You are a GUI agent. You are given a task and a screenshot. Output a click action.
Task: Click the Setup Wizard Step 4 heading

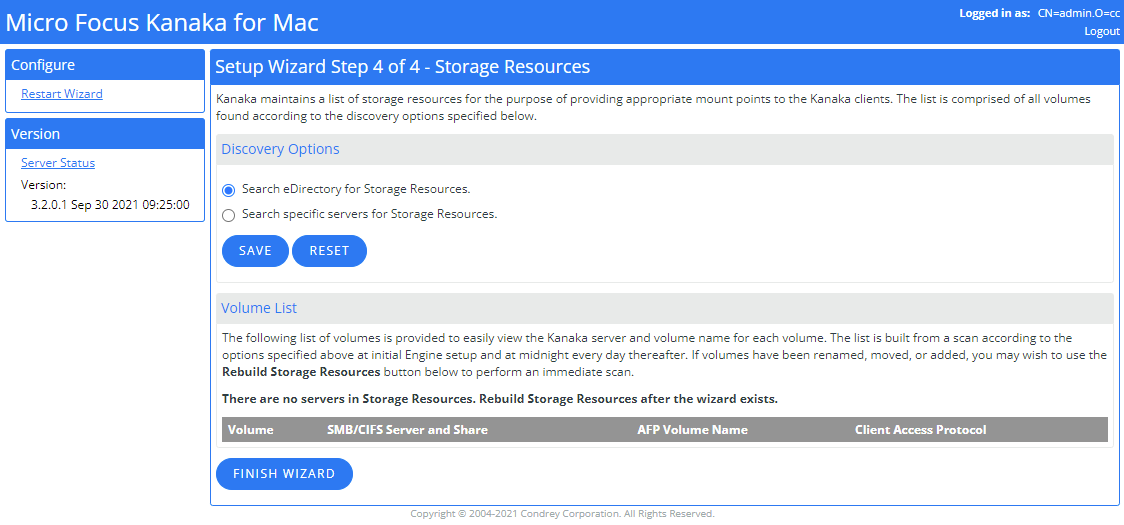click(402, 67)
